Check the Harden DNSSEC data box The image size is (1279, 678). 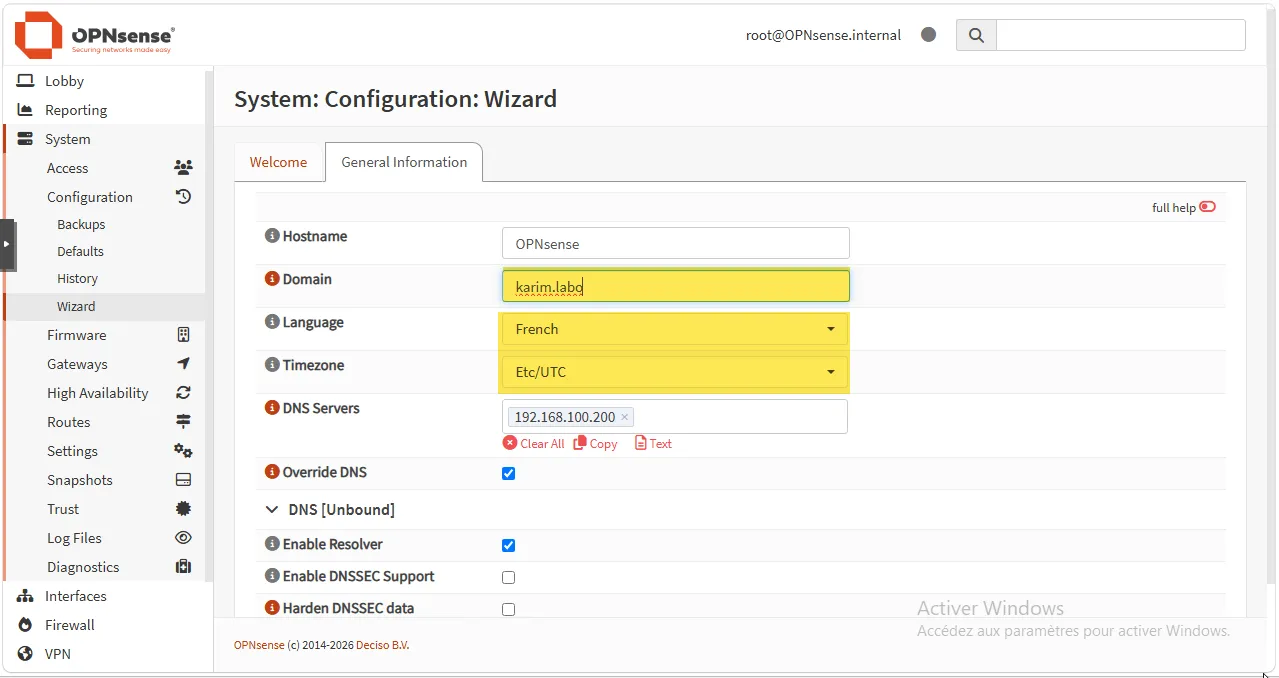508,609
